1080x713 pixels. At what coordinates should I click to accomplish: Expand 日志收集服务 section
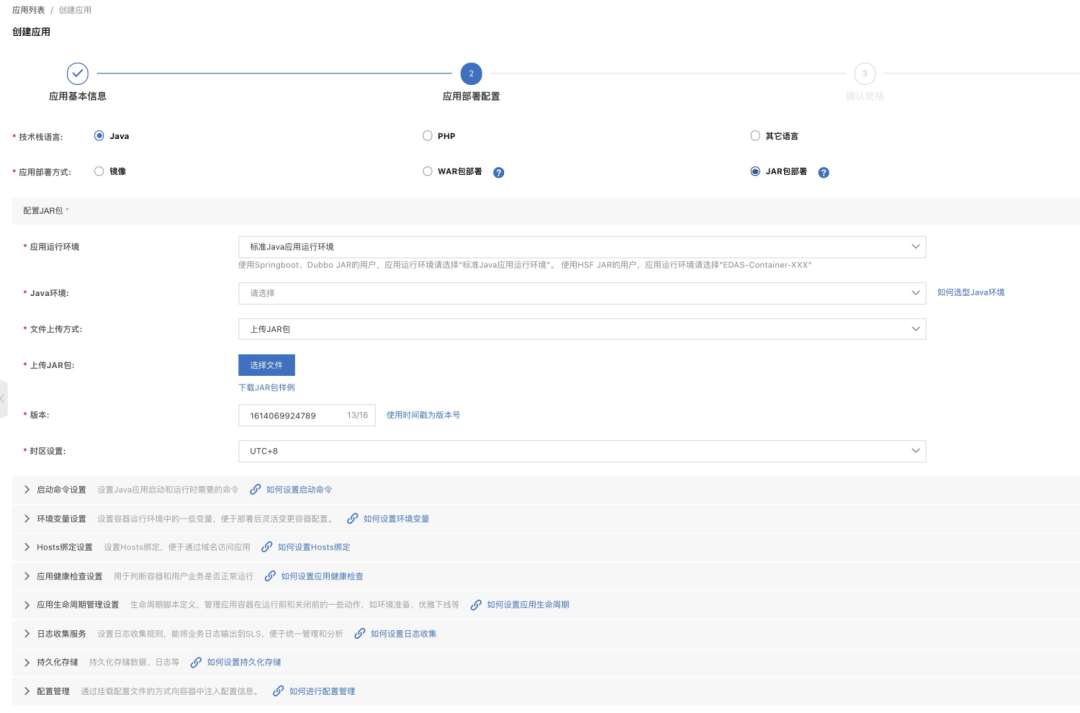(27, 633)
